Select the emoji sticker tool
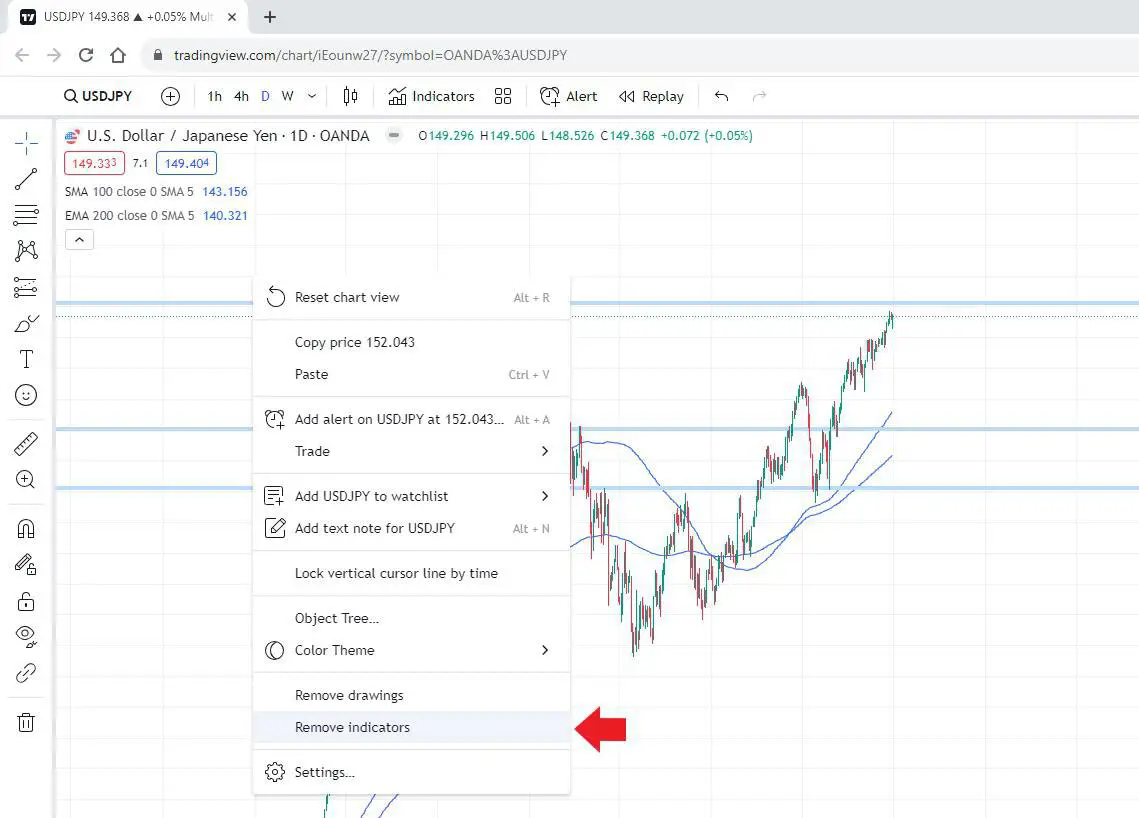1139x818 pixels. (27, 395)
